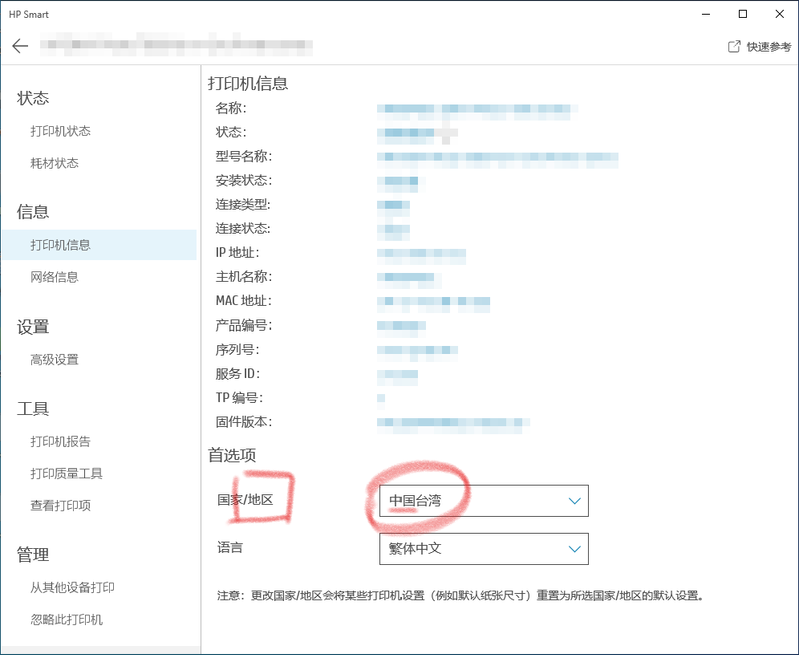Open 打印机报告 printer reports

[61, 441]
